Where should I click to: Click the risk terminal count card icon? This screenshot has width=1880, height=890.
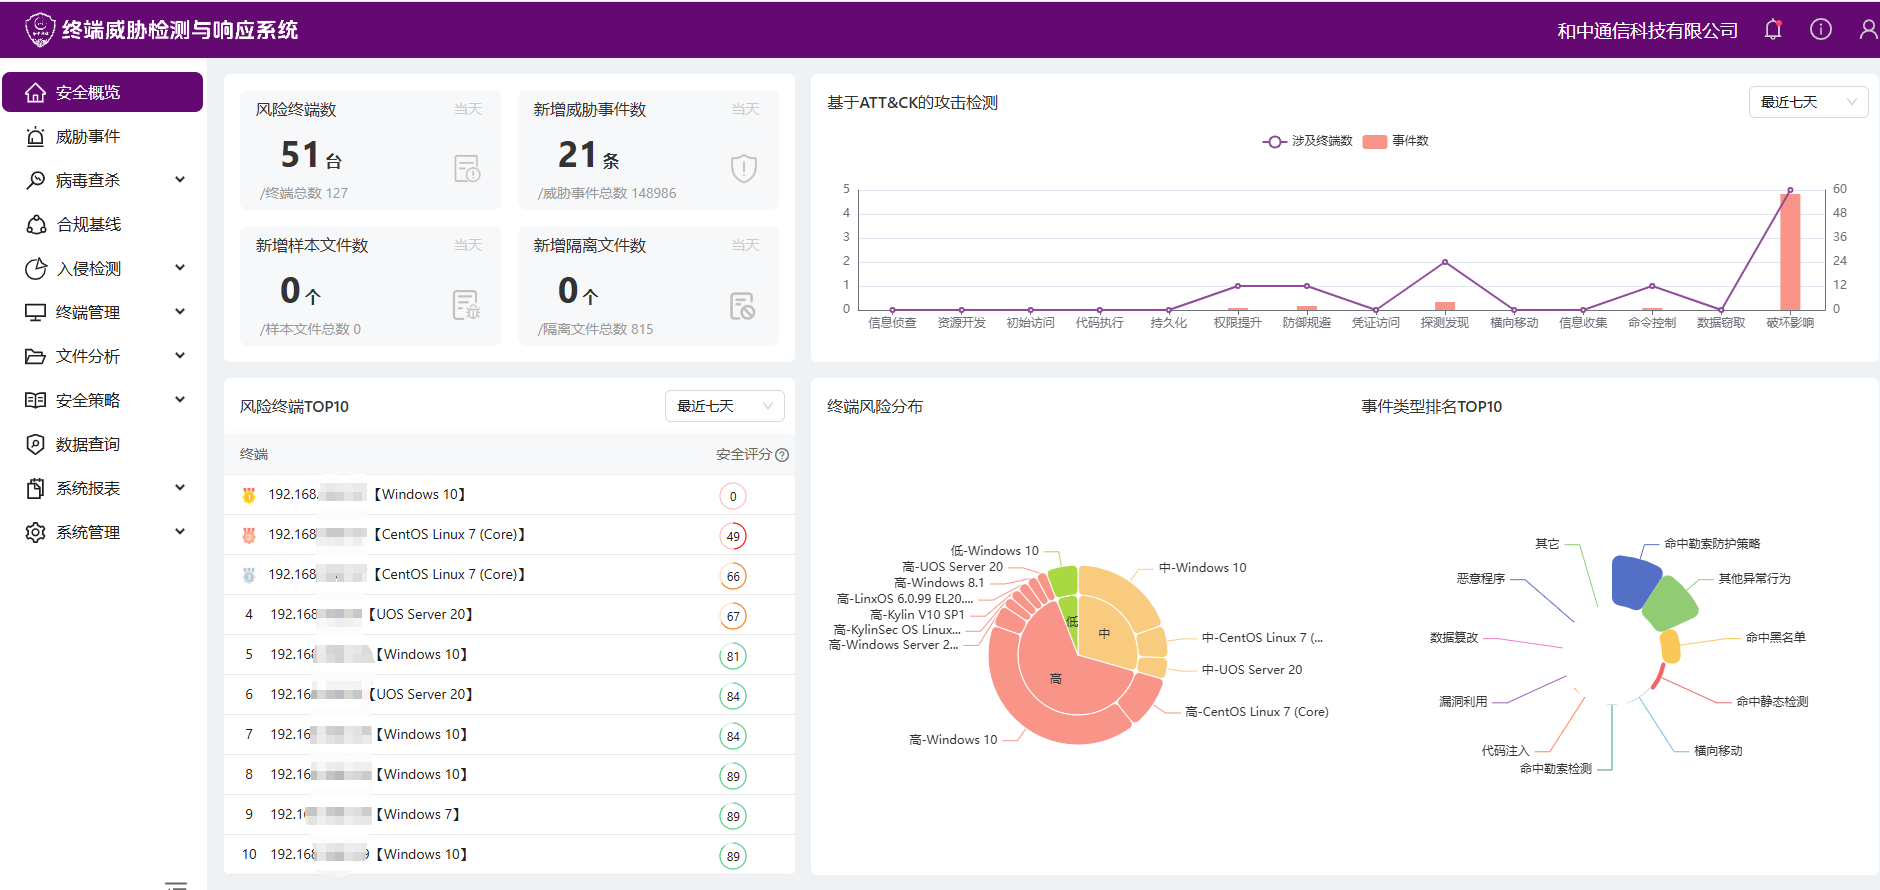click(x=467, y=168)
